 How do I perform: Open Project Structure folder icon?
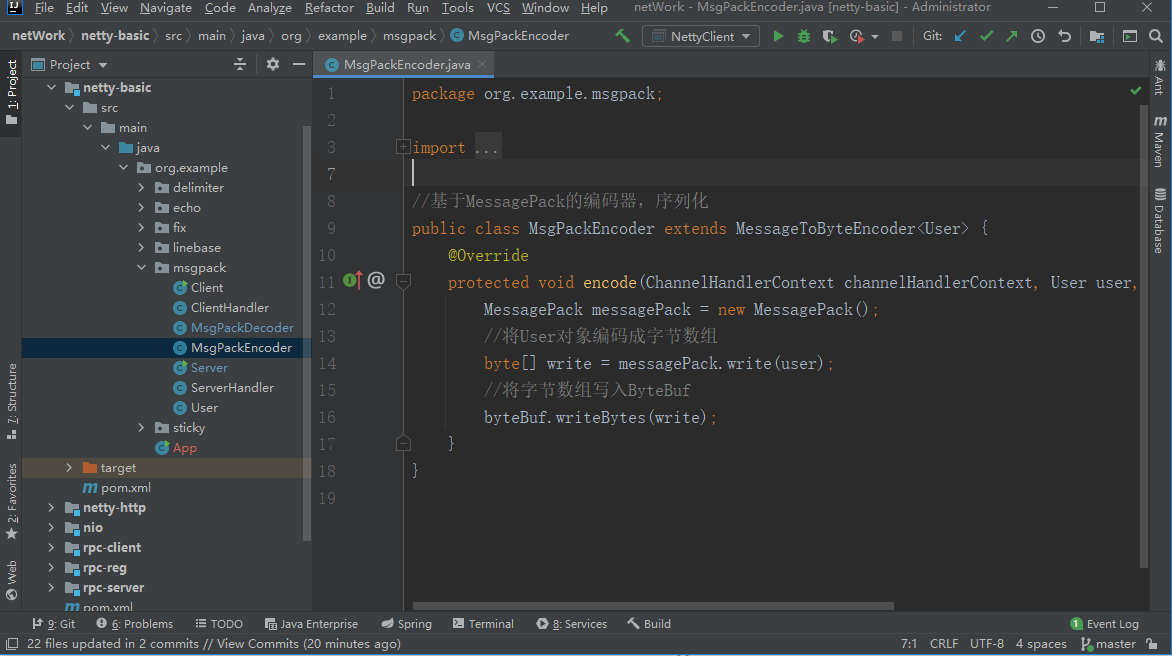[x=1097, y=36]
